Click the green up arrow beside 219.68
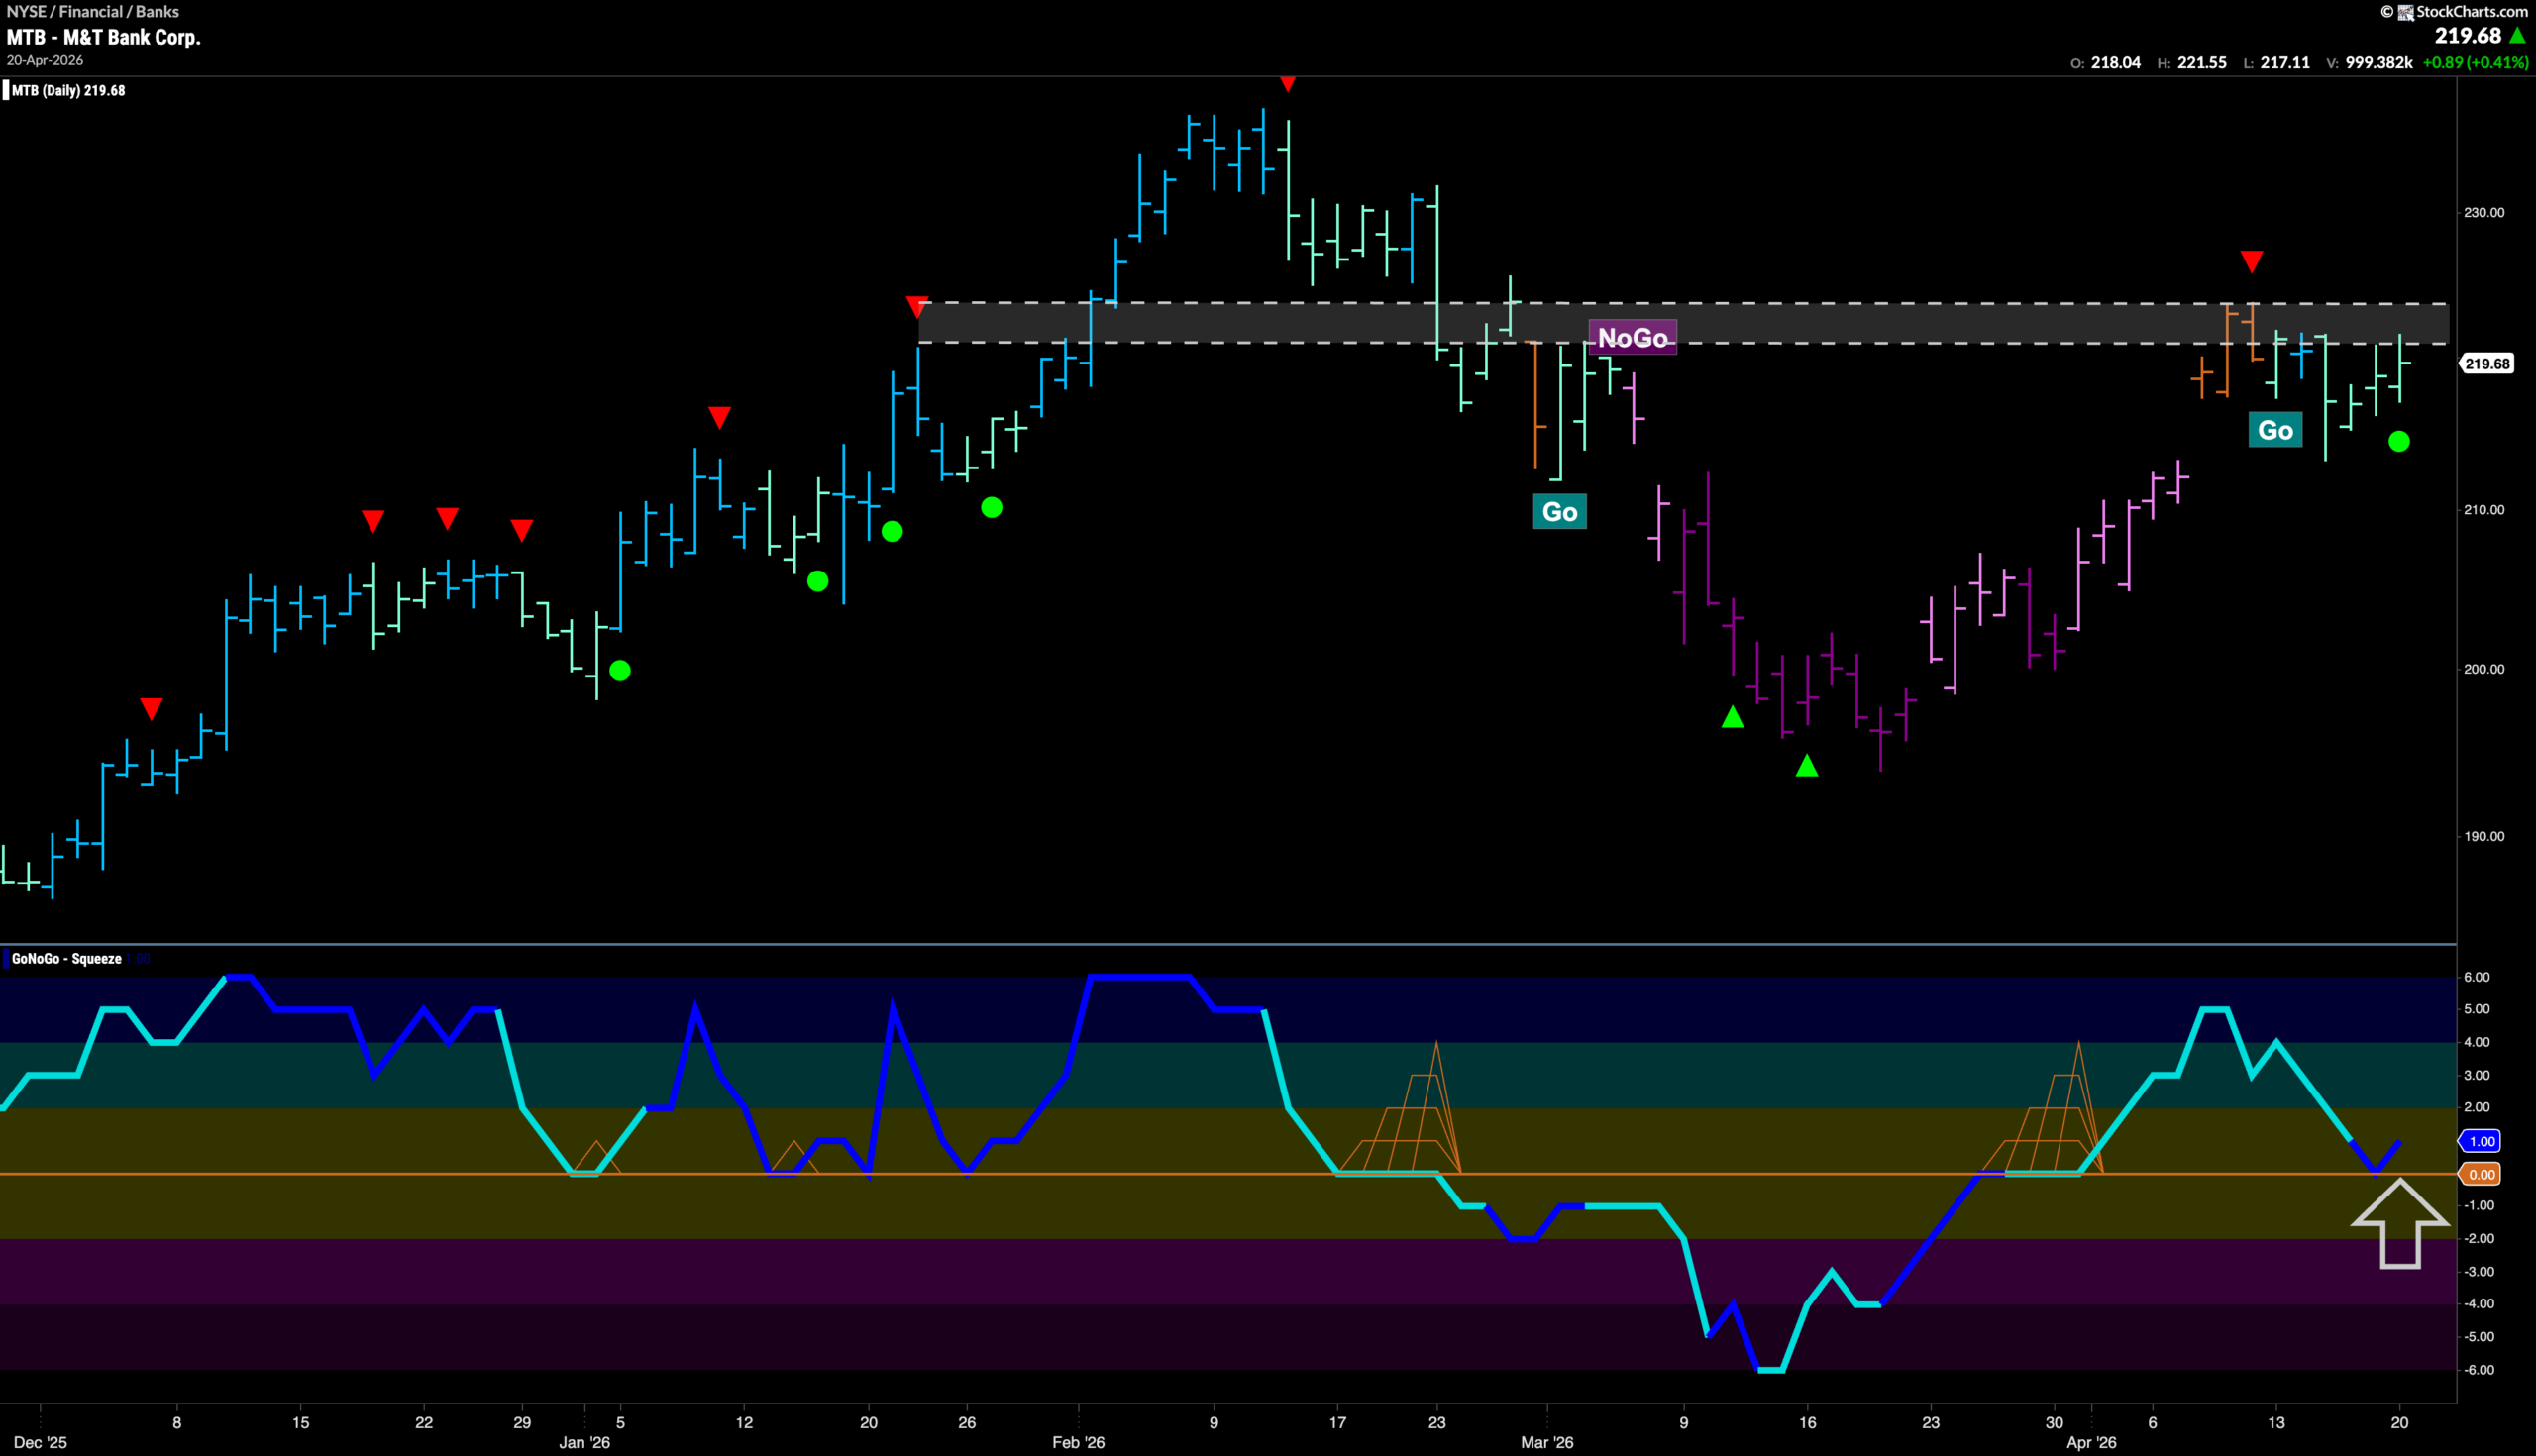 pos(2518,36)
